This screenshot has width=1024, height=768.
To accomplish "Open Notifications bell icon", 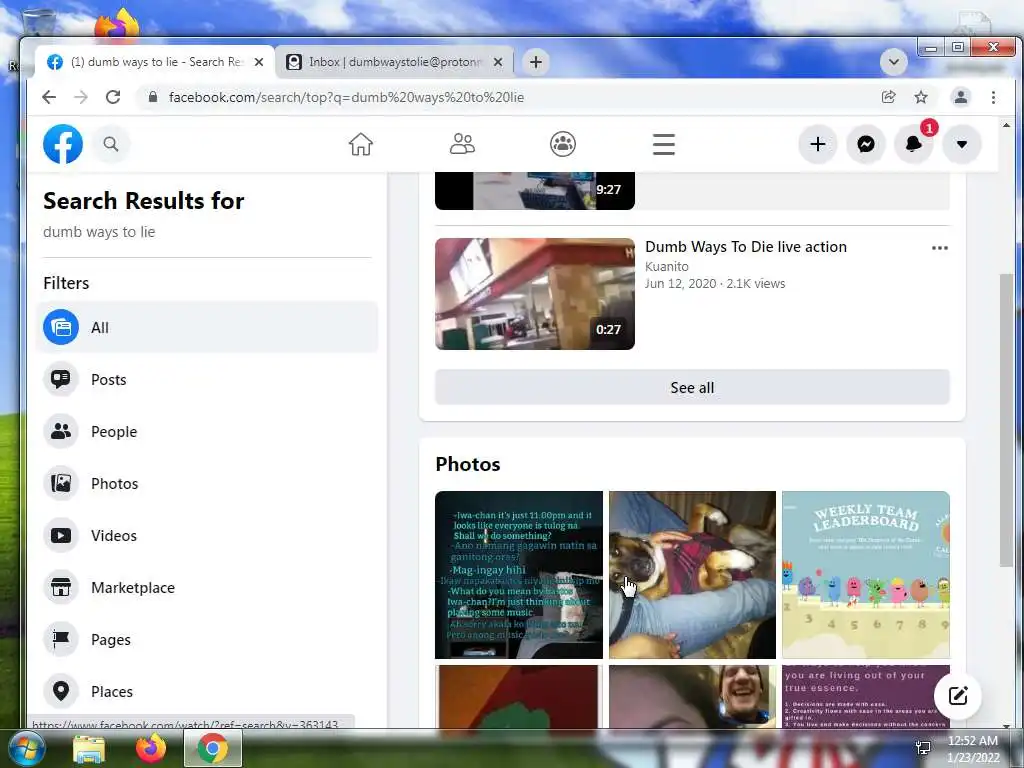I will [x=914, y=144].
